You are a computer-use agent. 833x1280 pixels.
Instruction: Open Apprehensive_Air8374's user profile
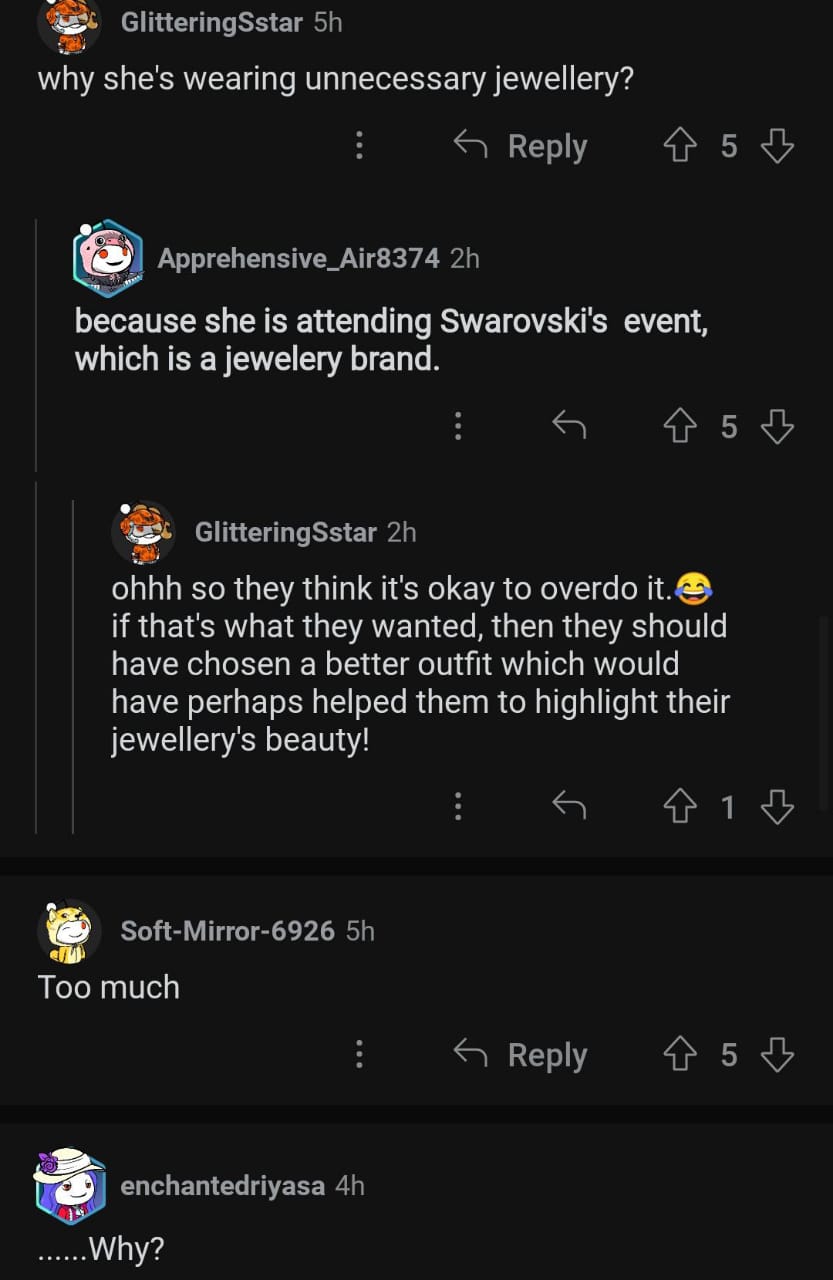pyautogui.click(x=298, y=258)
